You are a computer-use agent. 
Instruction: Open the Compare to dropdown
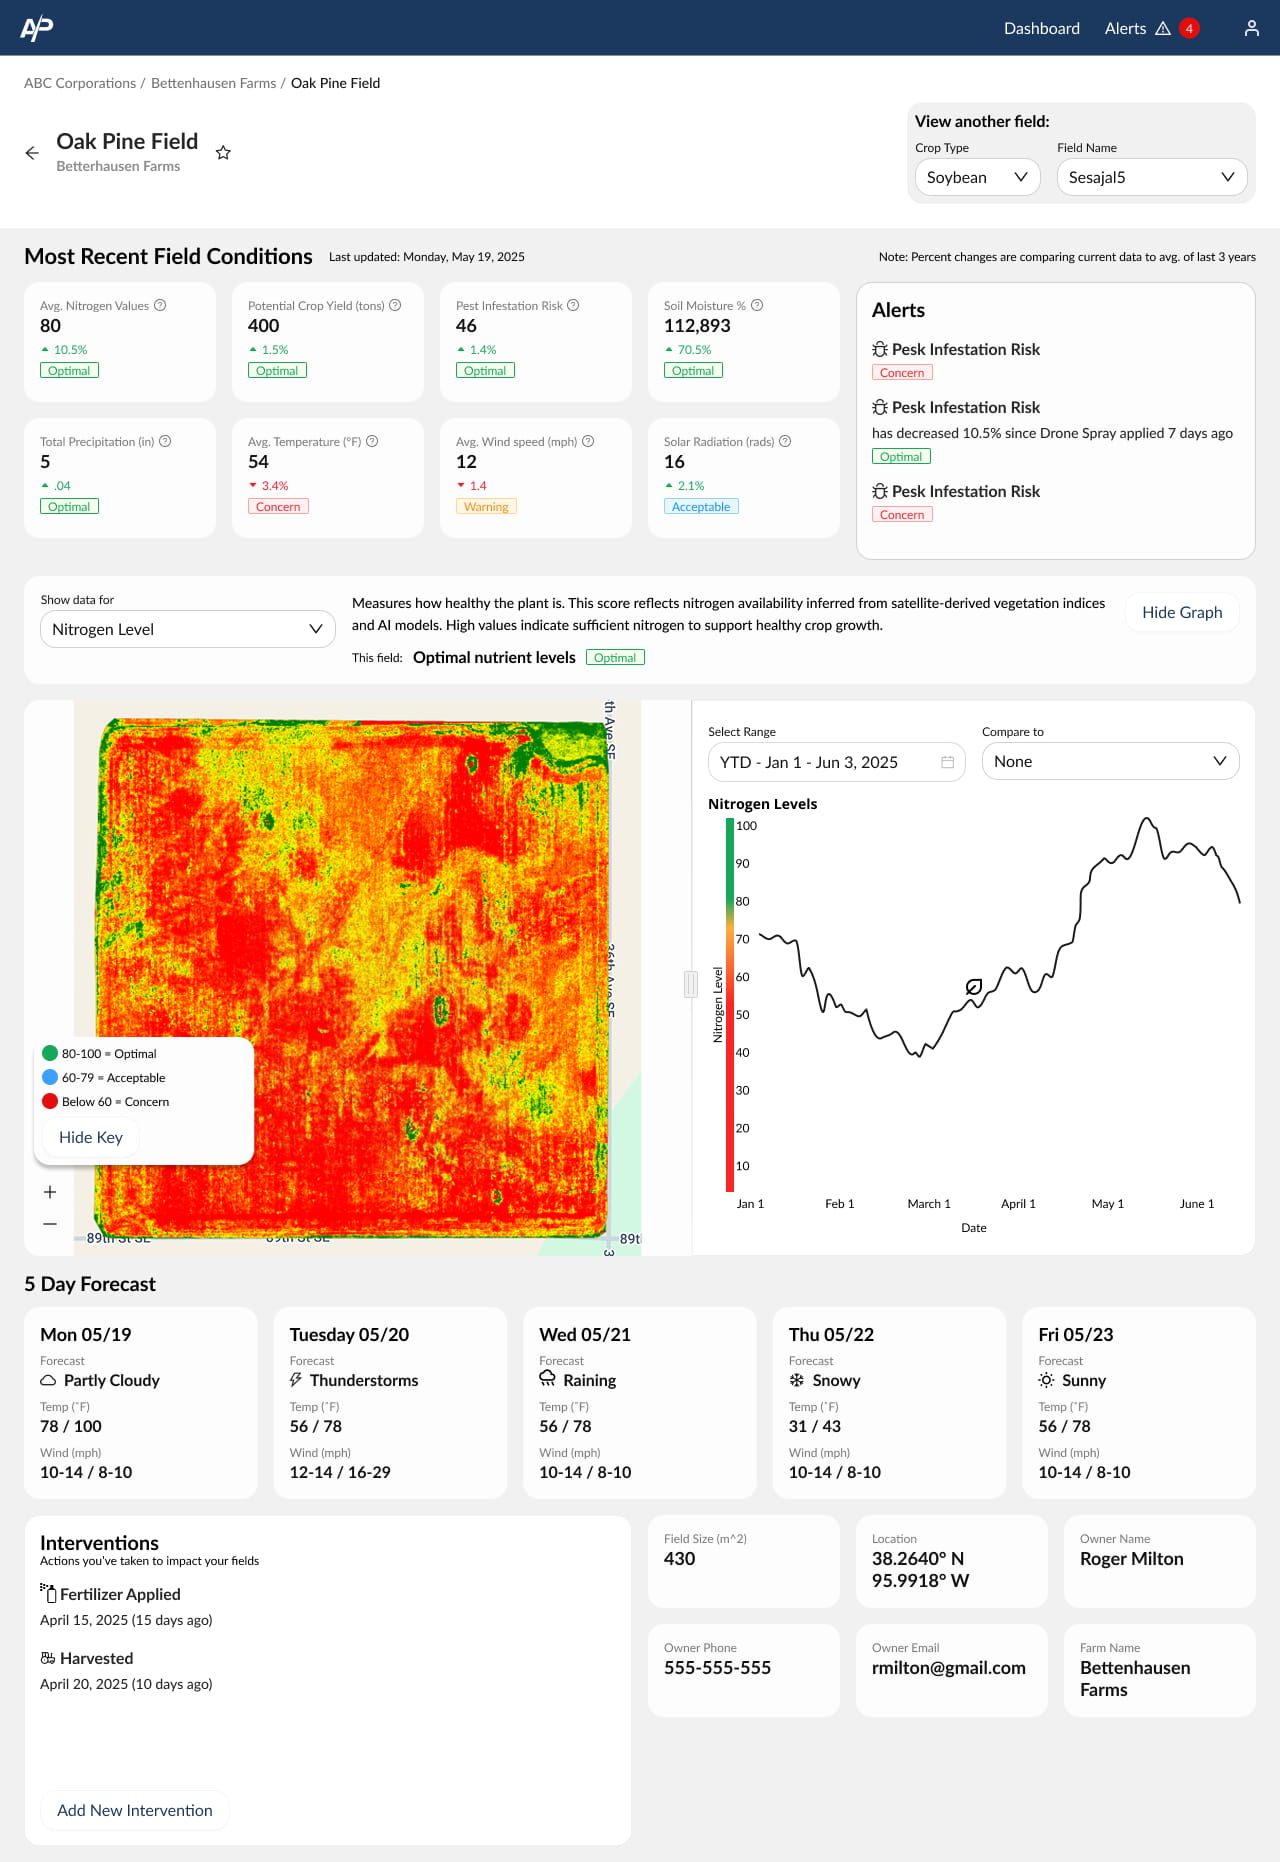[1110, 761]
